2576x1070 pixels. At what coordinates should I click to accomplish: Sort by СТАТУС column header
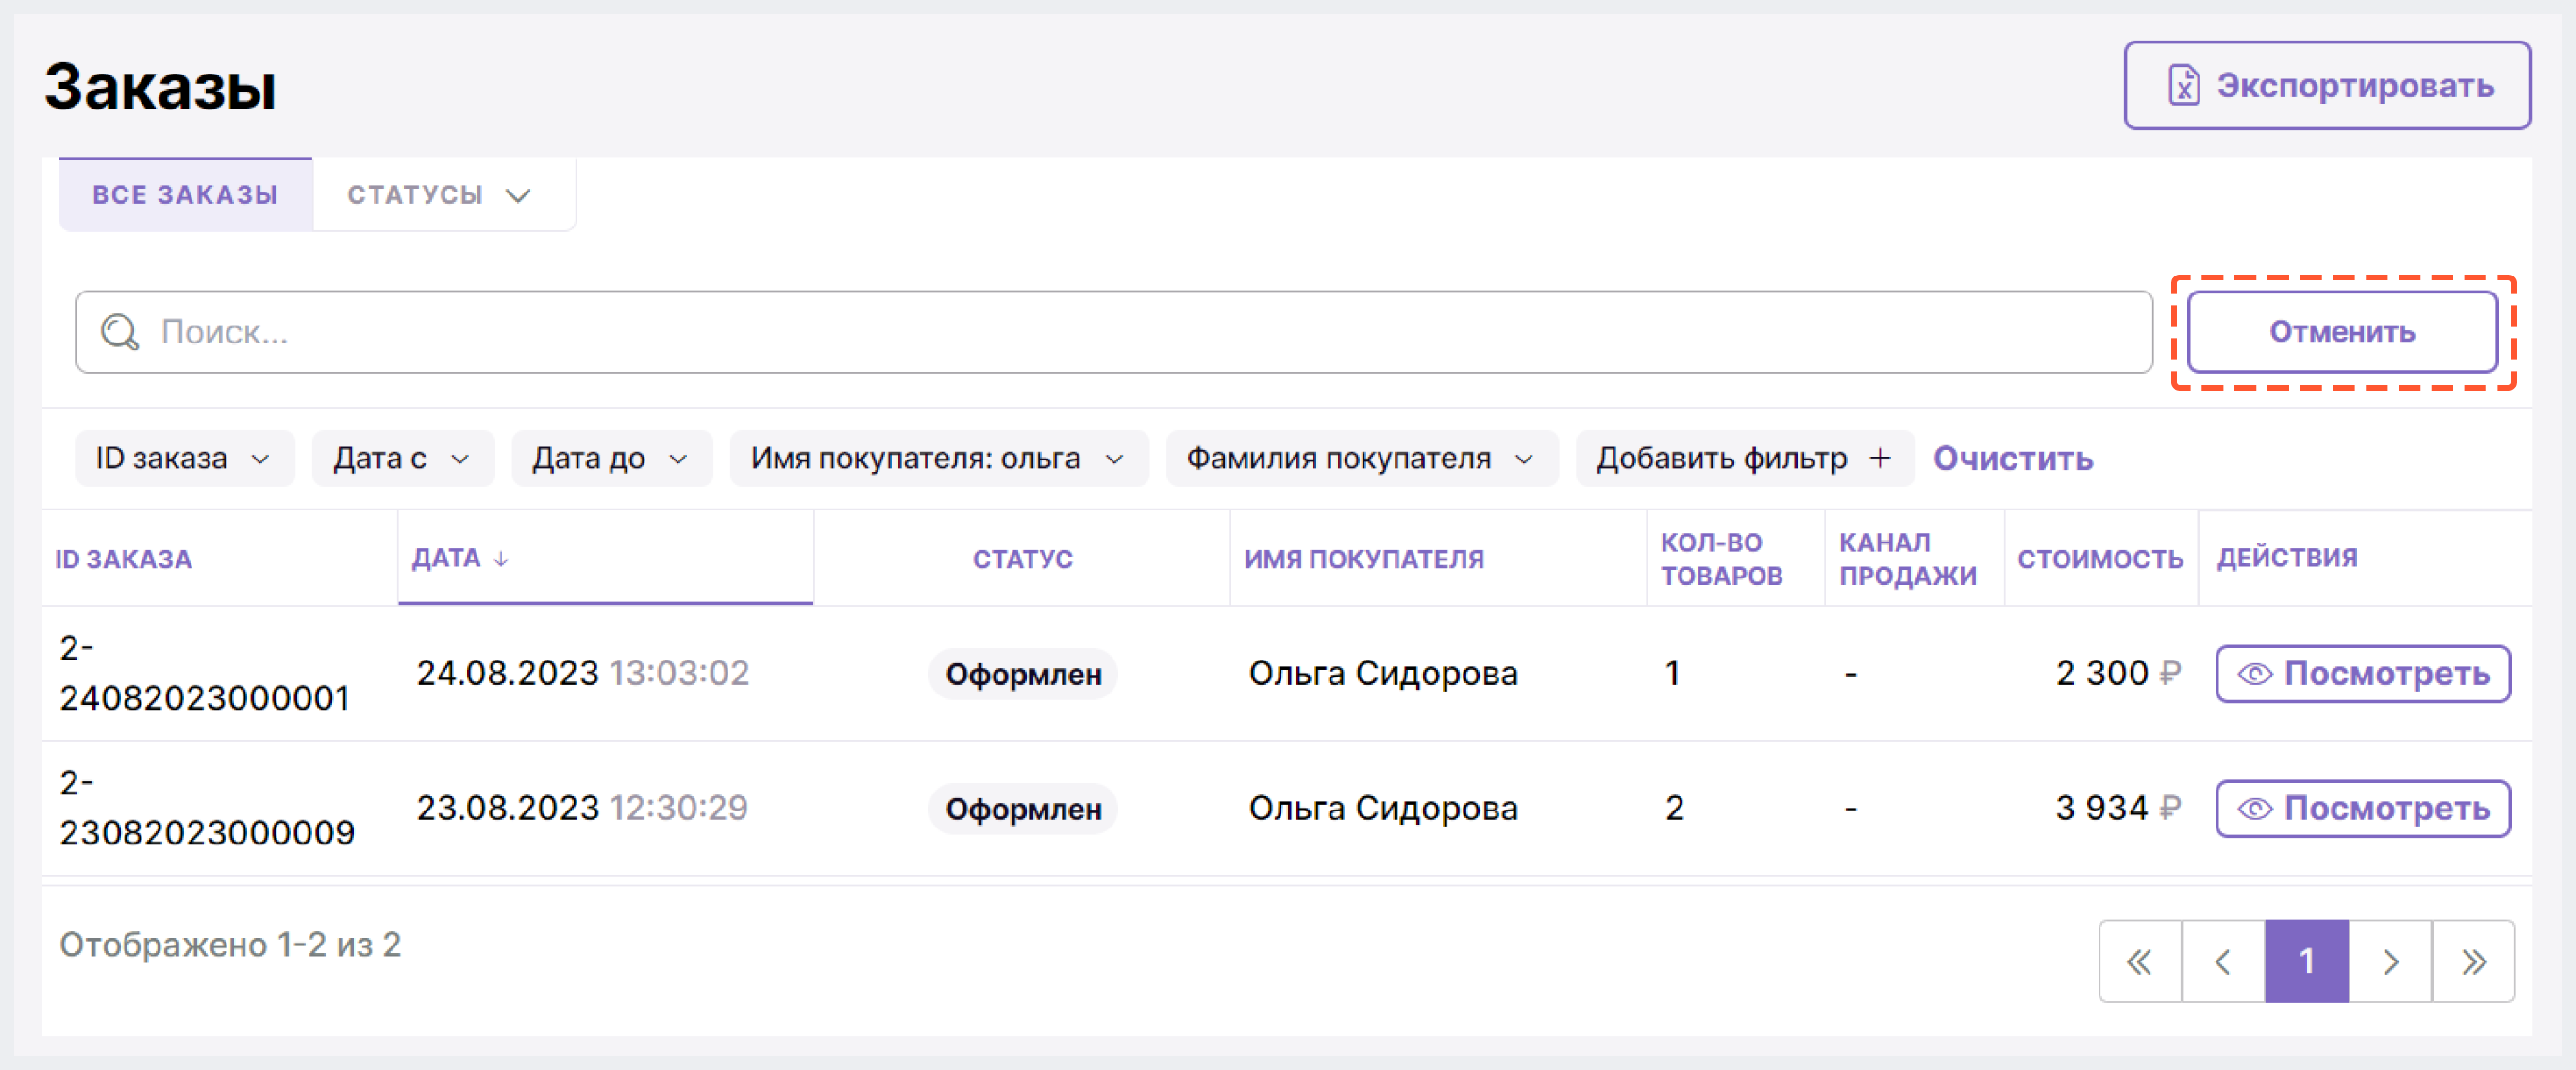(x=1022, y=559)
